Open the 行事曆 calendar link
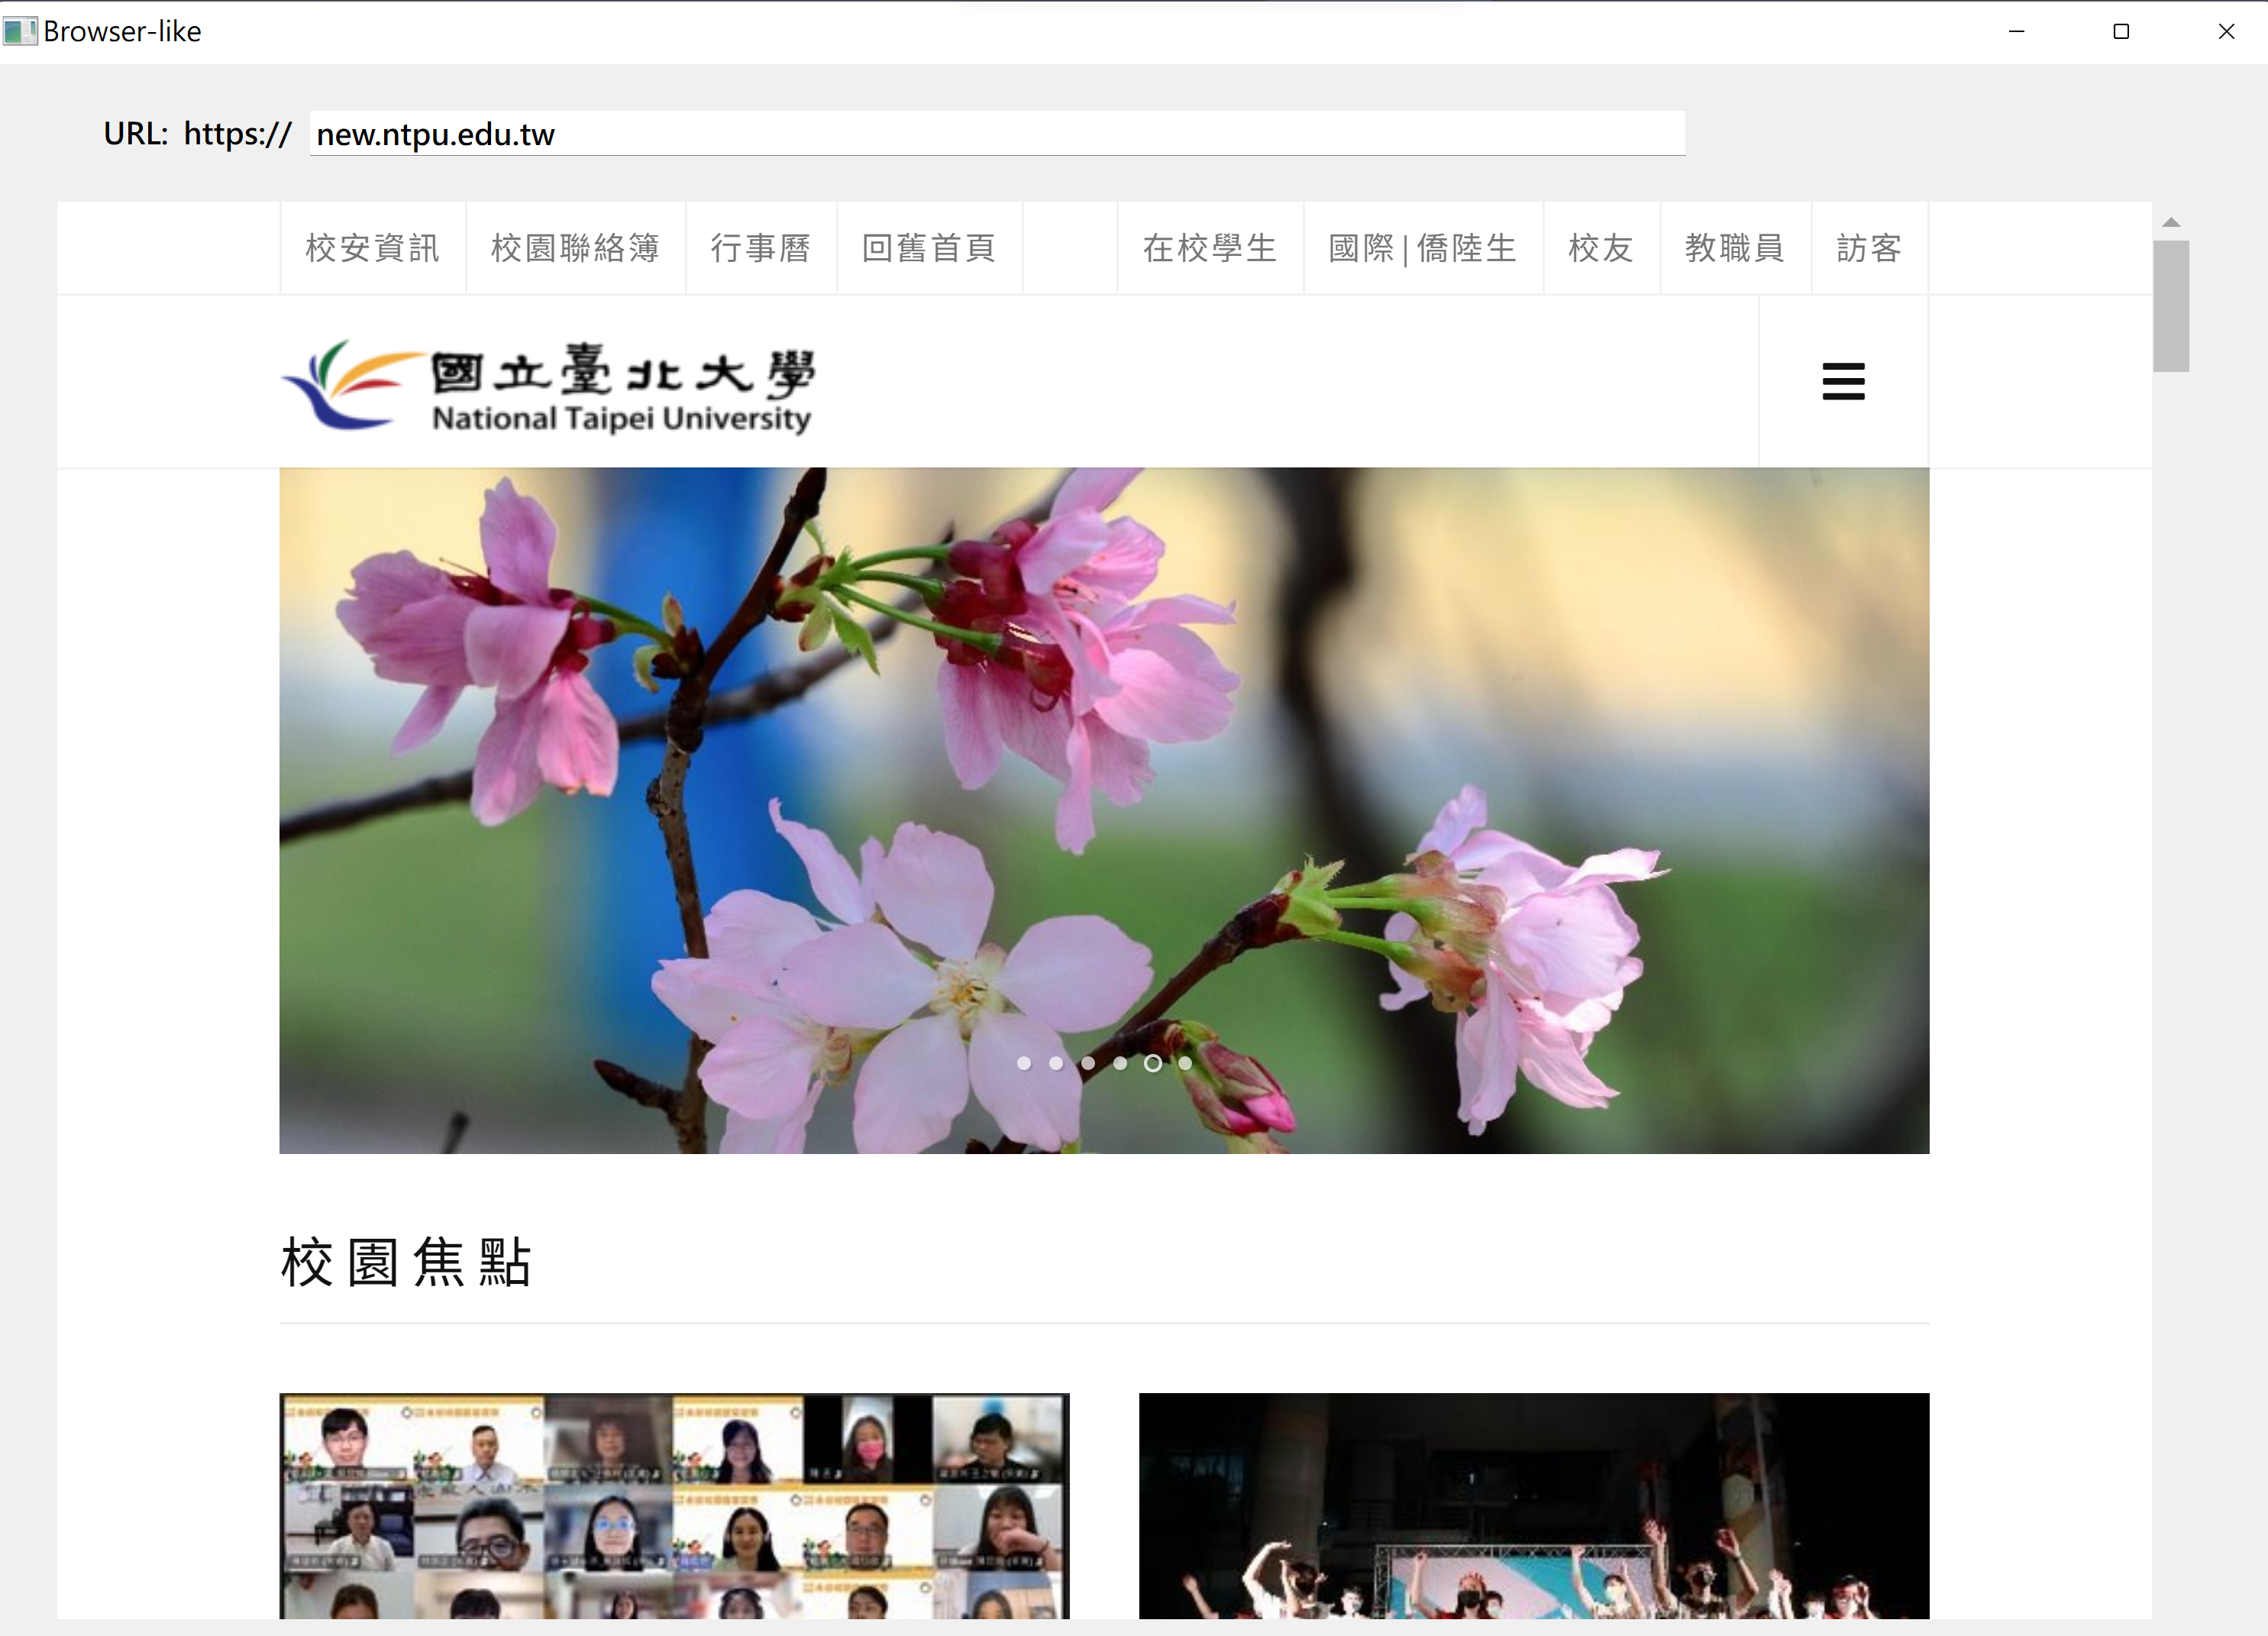The image size is (2268, 1636). click(x=761, y=248)
